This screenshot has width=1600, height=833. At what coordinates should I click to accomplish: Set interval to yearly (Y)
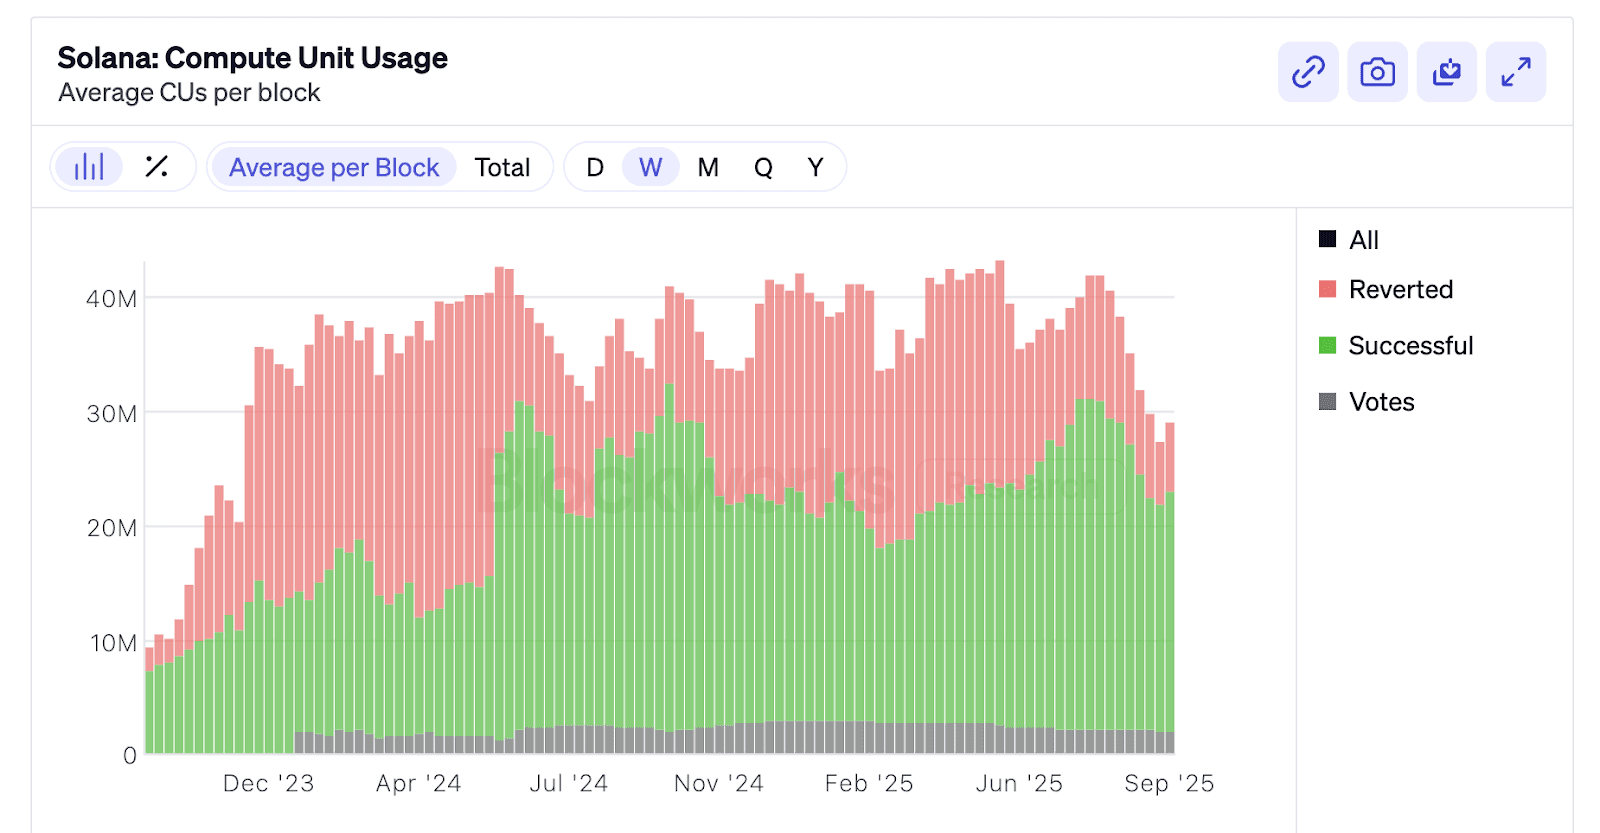(x=816, y=167)
